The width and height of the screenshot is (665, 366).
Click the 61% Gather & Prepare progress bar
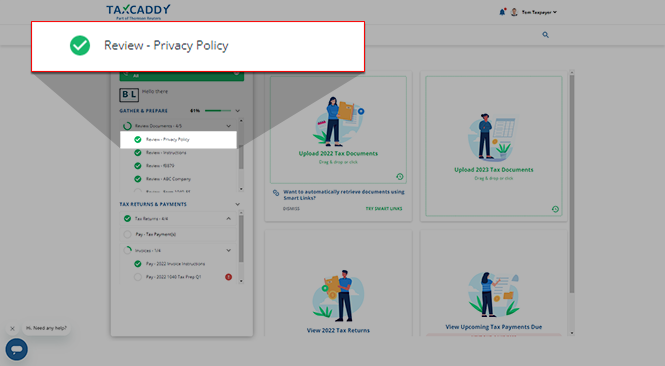(x=218, y=111)
